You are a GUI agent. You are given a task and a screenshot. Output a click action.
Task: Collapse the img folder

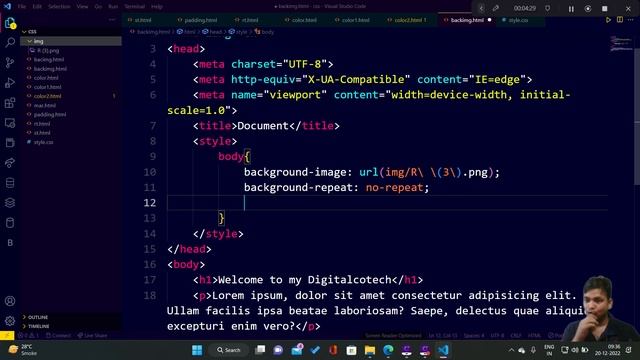pos(71,41)
